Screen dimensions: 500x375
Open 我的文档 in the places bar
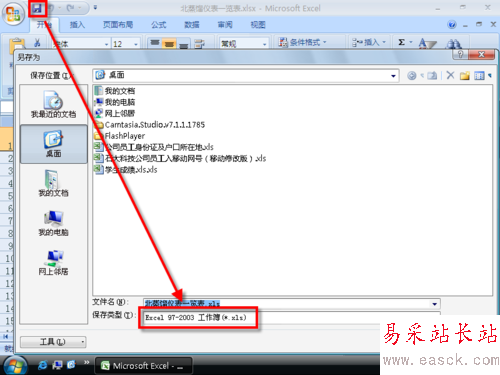pos(53,183)
